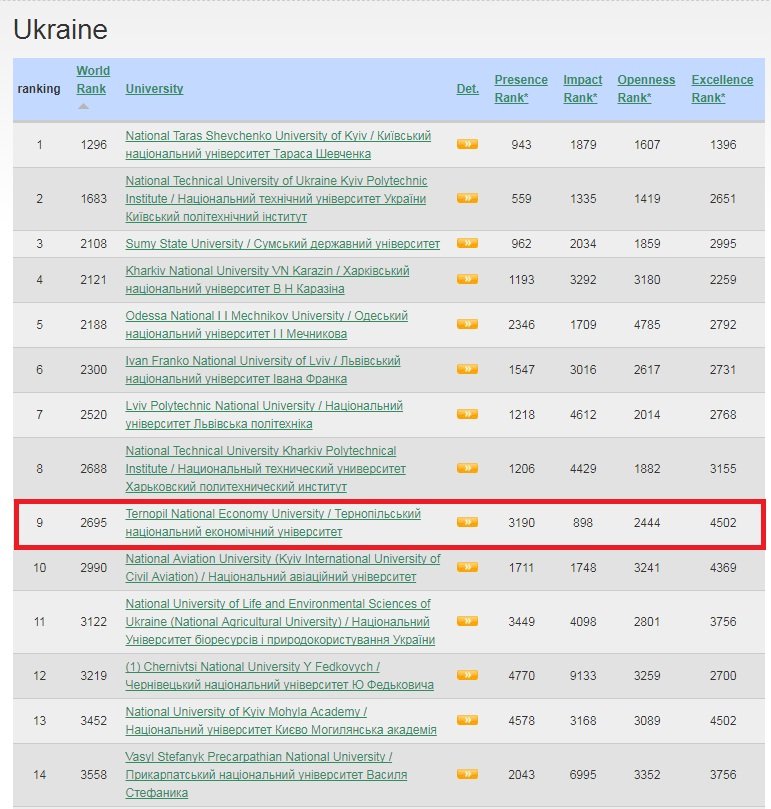Image resolution: width=771 pixels, height=809 pixels.
Task: Open details icon for Kyiv Polytechnic Institute row
Action: 467,198
